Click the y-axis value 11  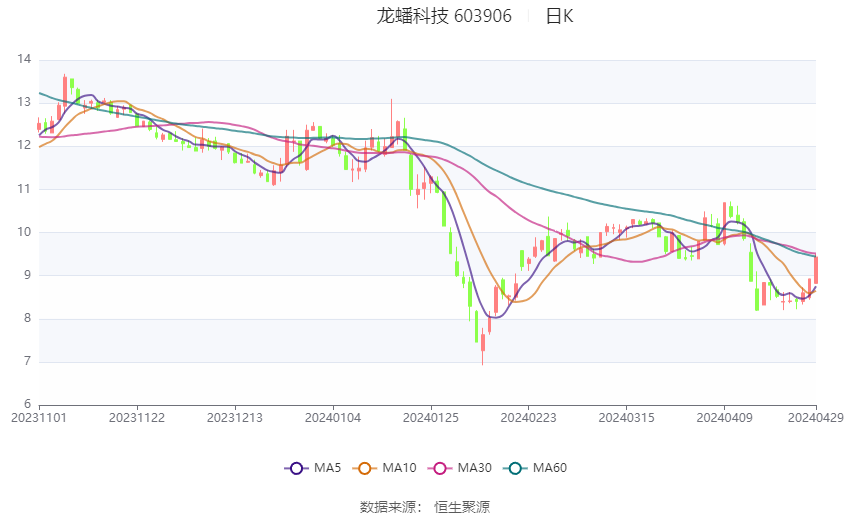pyautogui.click(x=24, y=189)
